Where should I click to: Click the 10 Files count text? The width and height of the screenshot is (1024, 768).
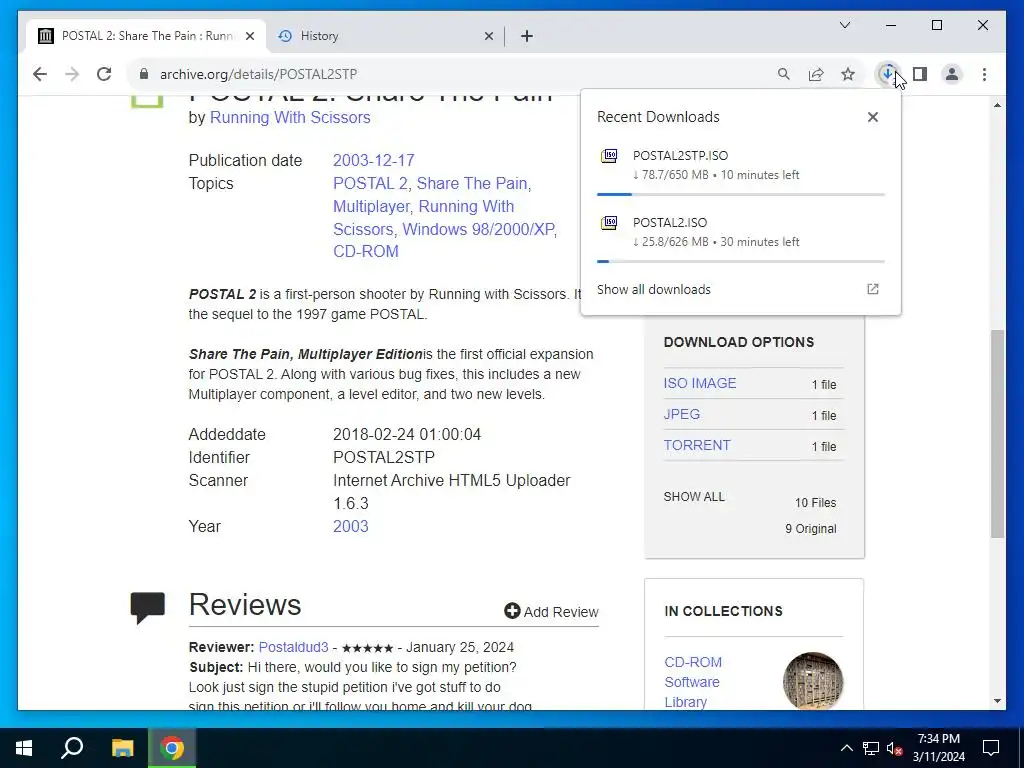[815, 503]
